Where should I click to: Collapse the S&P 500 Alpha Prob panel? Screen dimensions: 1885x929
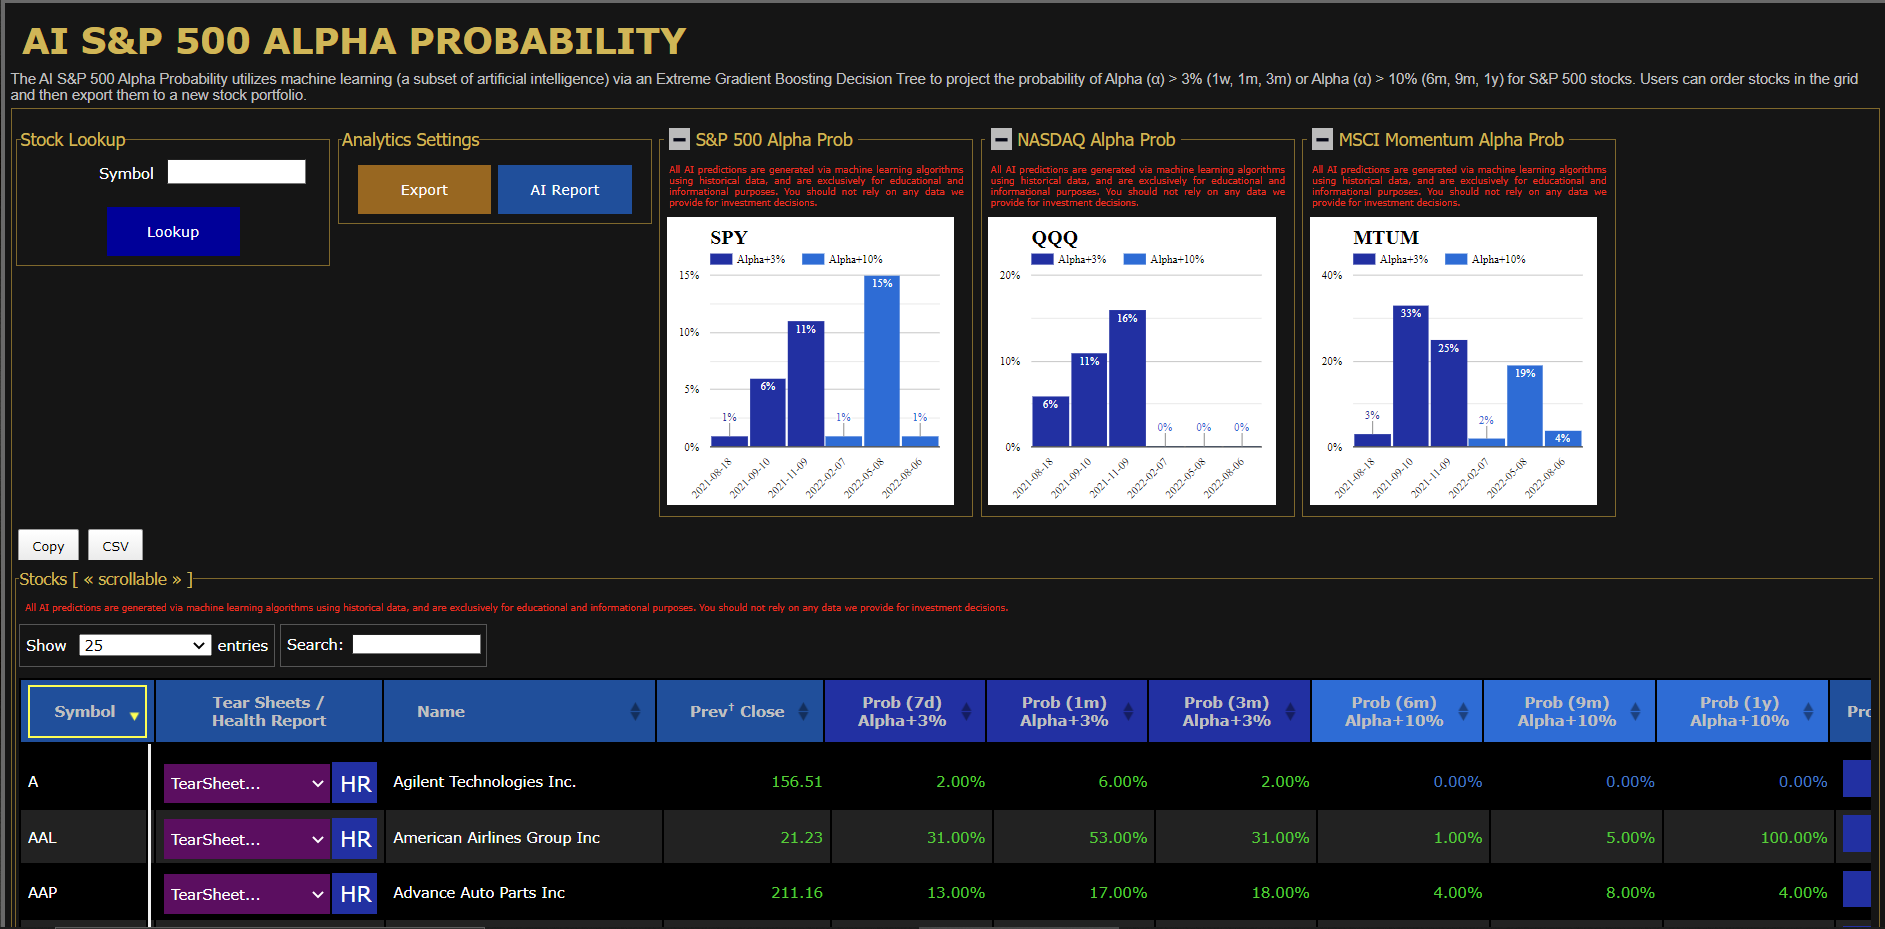coord(679,139)
